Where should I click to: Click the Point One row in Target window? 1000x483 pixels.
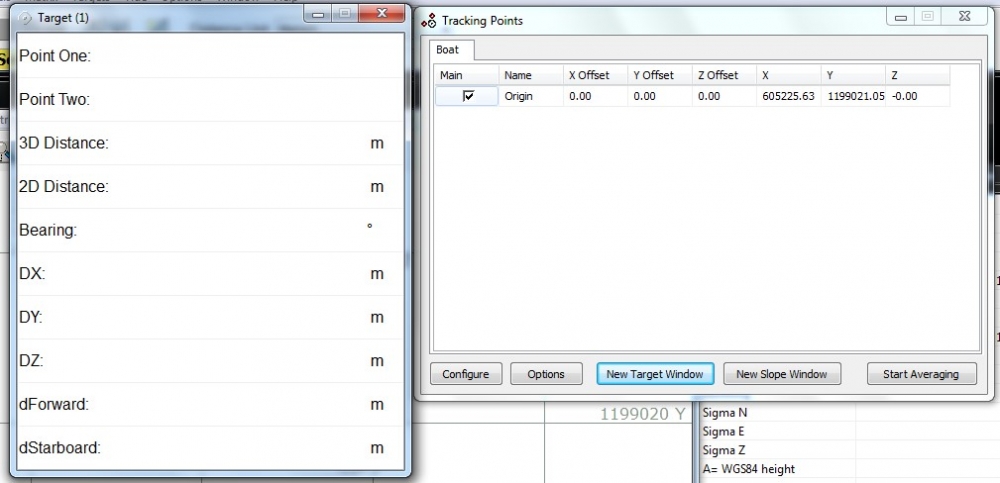pos(210,56)
